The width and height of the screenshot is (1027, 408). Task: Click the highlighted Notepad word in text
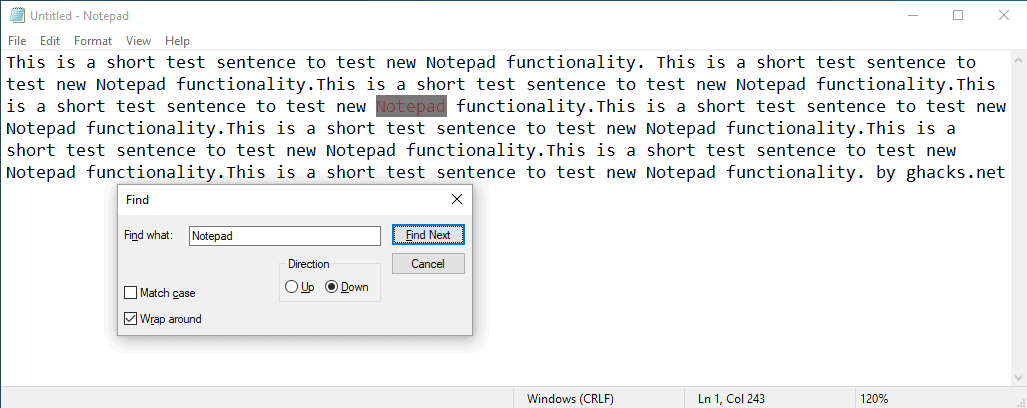[411, 106]
